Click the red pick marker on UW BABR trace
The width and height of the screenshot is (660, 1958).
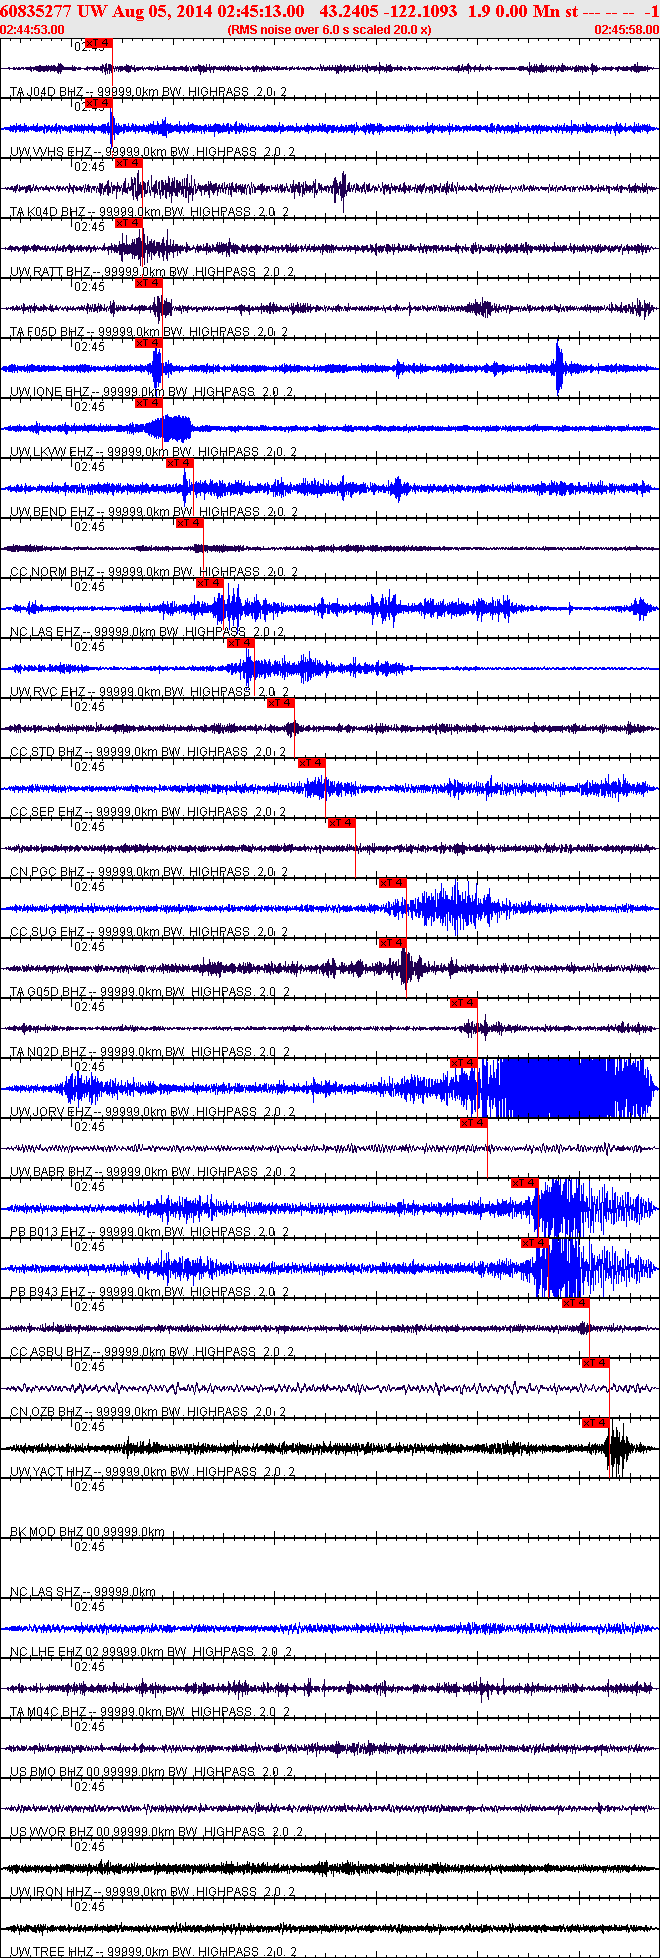pyautogui.click(x=474, y=1123)
